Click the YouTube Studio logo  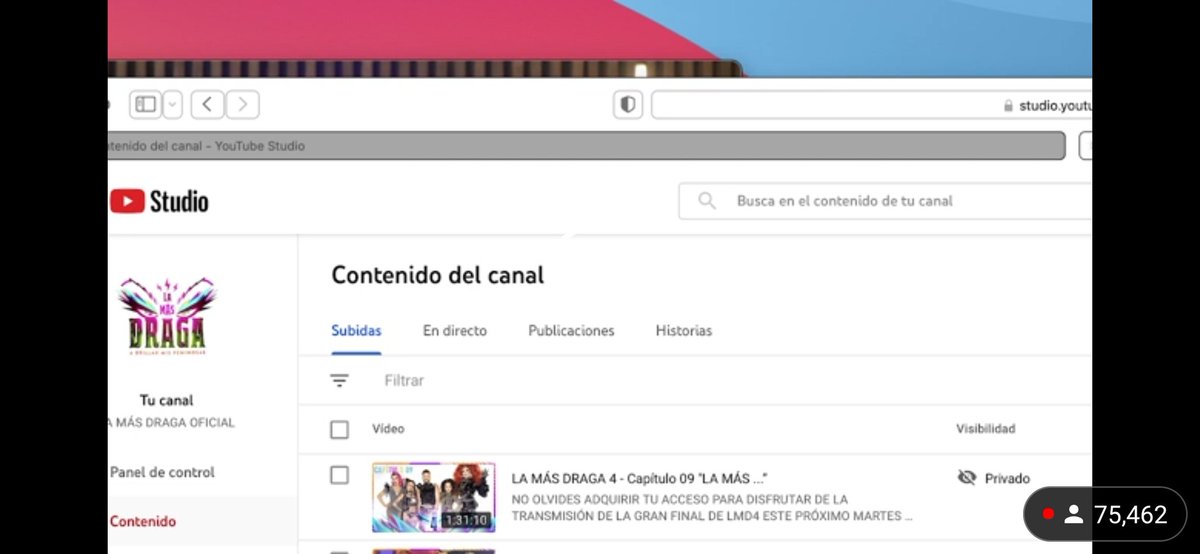[159, 202]
